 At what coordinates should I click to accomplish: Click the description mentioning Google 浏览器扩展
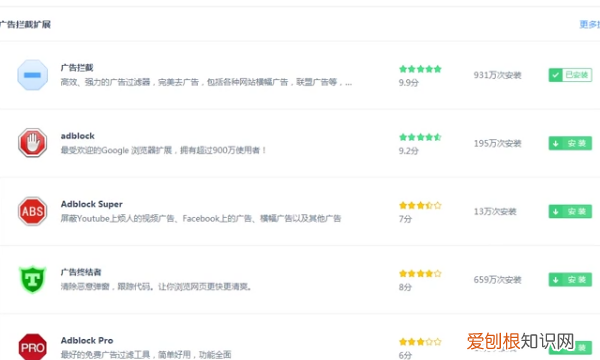click(x=163, y=150)
